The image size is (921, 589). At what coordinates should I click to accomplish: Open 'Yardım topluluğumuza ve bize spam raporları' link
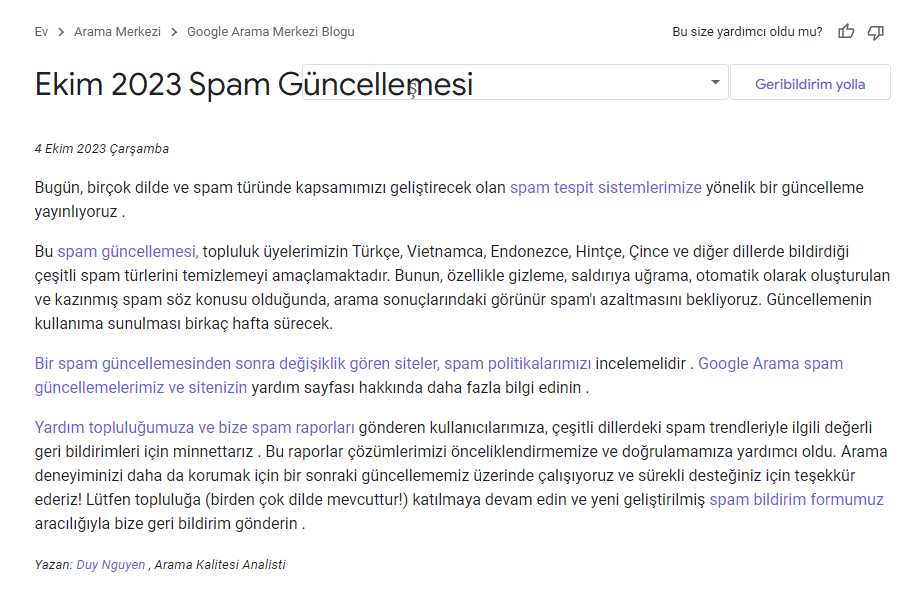(194, 428)
